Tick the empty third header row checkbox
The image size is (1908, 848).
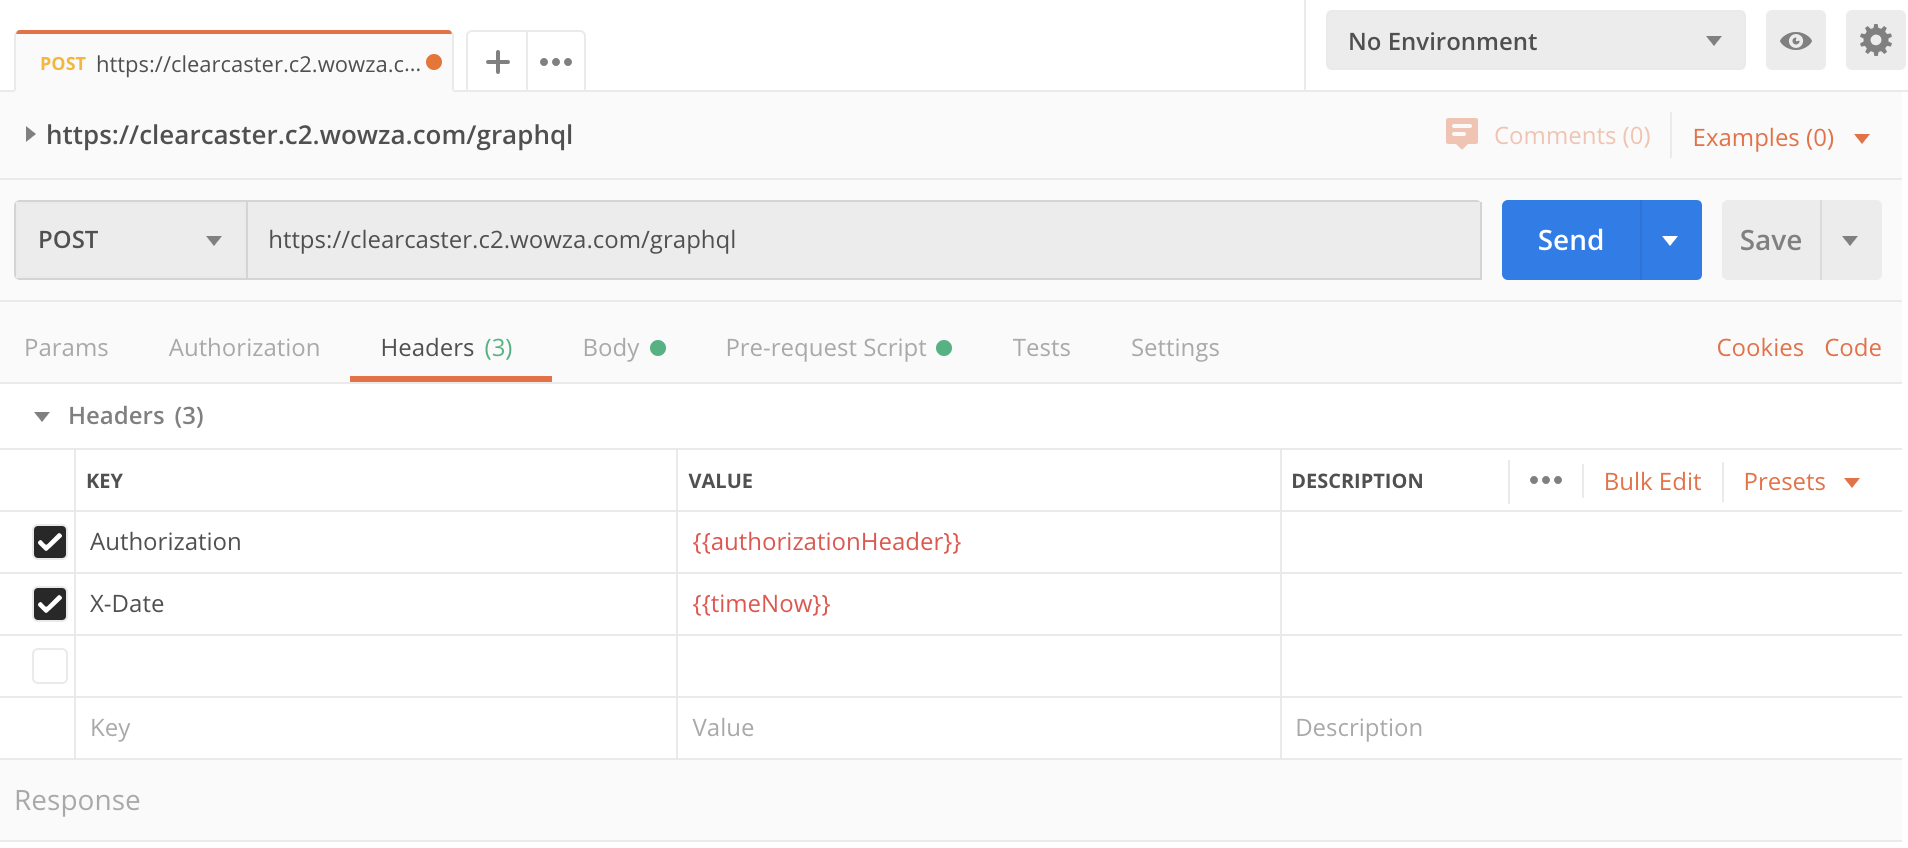coord(50,666)
